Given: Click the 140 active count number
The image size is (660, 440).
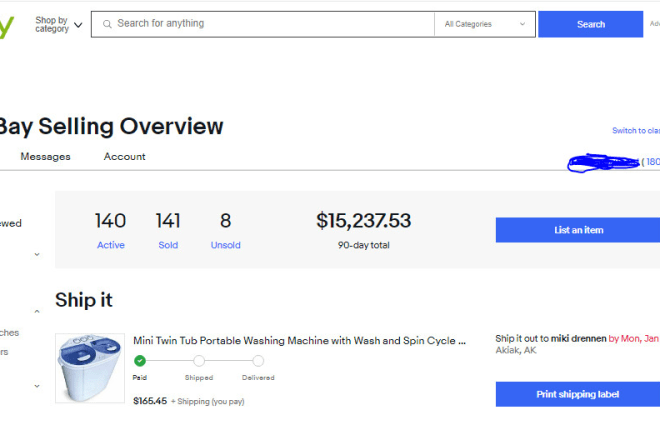Looking at the screenshot, I should 110,221.
